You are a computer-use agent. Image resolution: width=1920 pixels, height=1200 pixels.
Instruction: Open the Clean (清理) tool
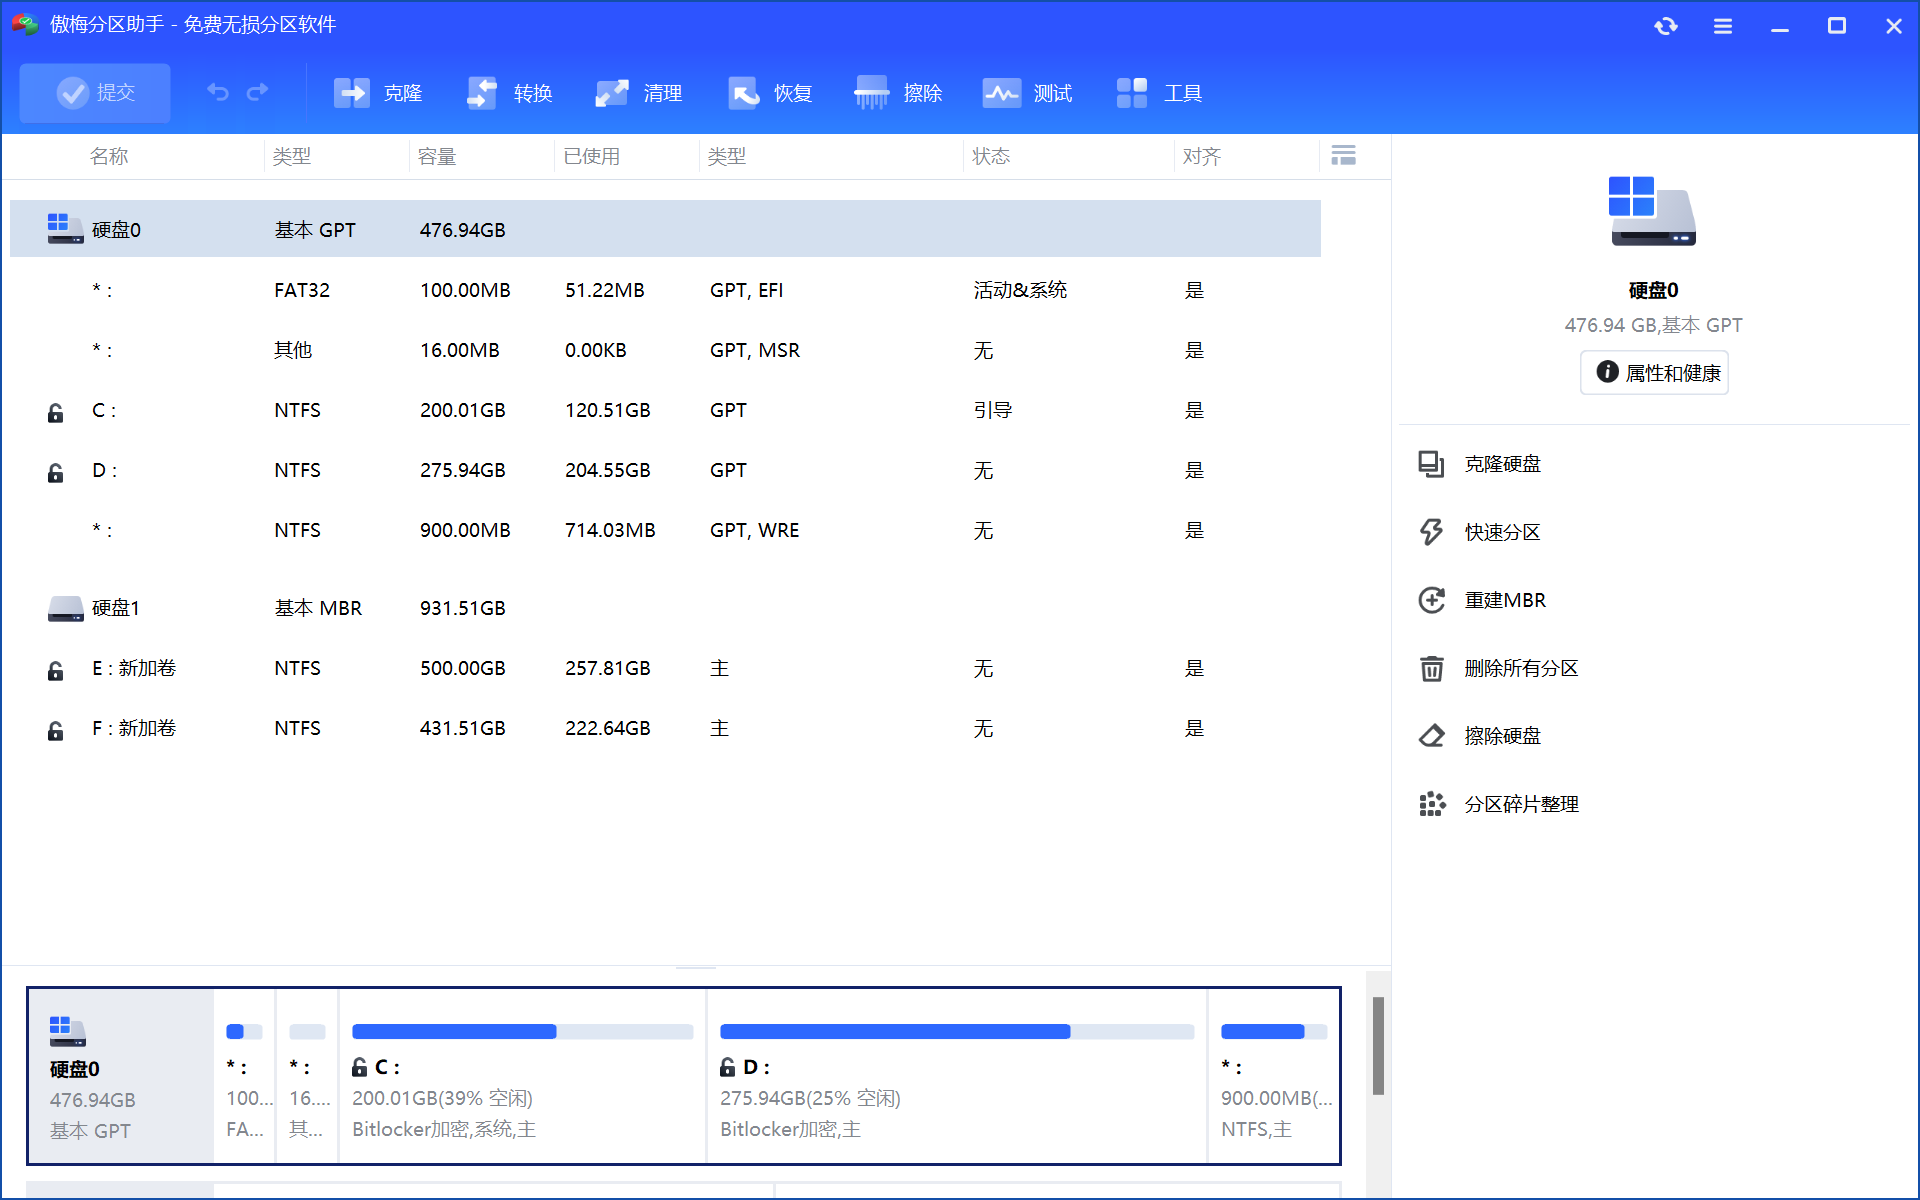point(638,93)
